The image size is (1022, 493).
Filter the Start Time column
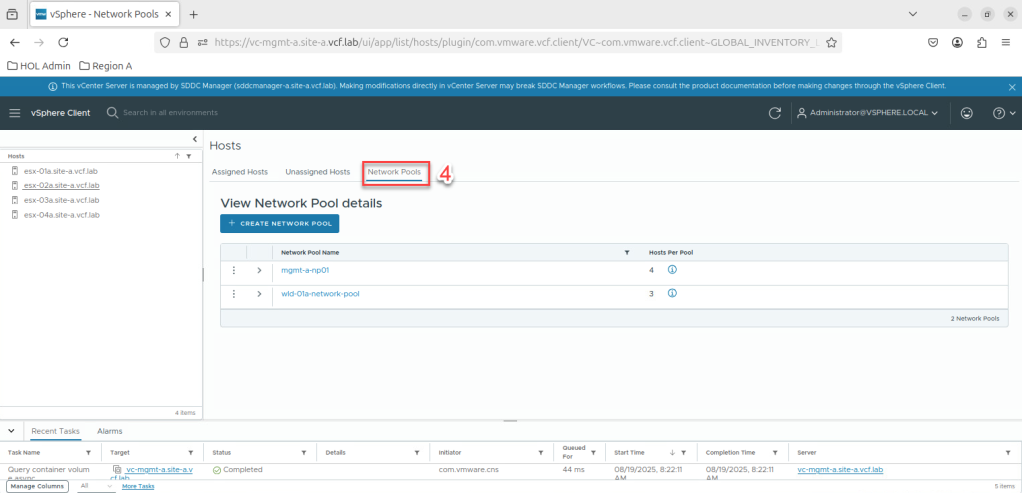(x=684, y=453)
